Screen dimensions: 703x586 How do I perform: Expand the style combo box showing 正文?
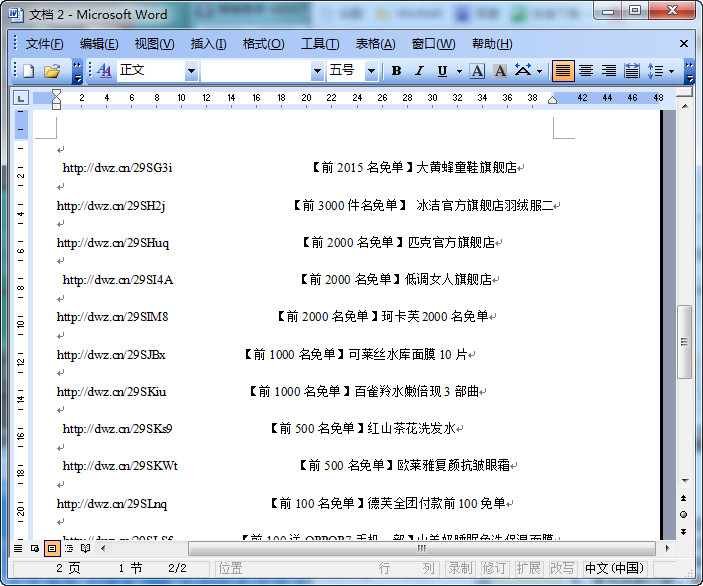[191, 71]
